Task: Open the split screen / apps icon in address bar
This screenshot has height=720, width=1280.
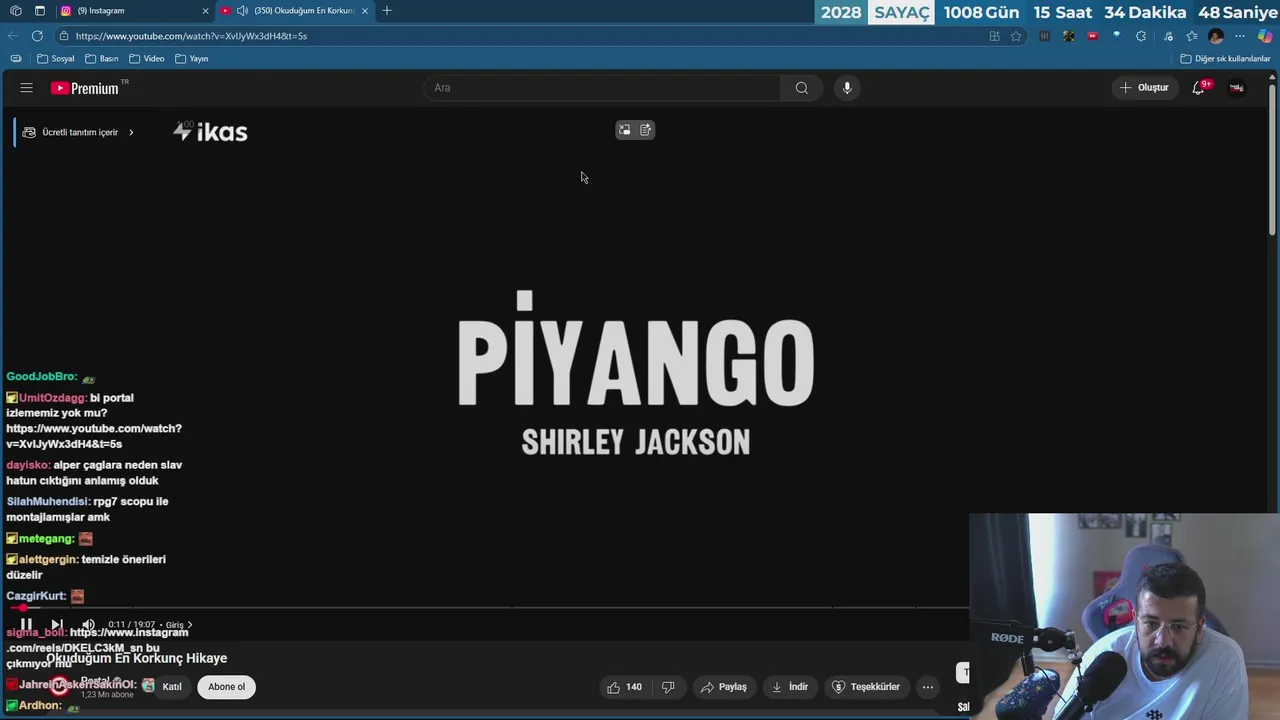Action: click(994, 36)
